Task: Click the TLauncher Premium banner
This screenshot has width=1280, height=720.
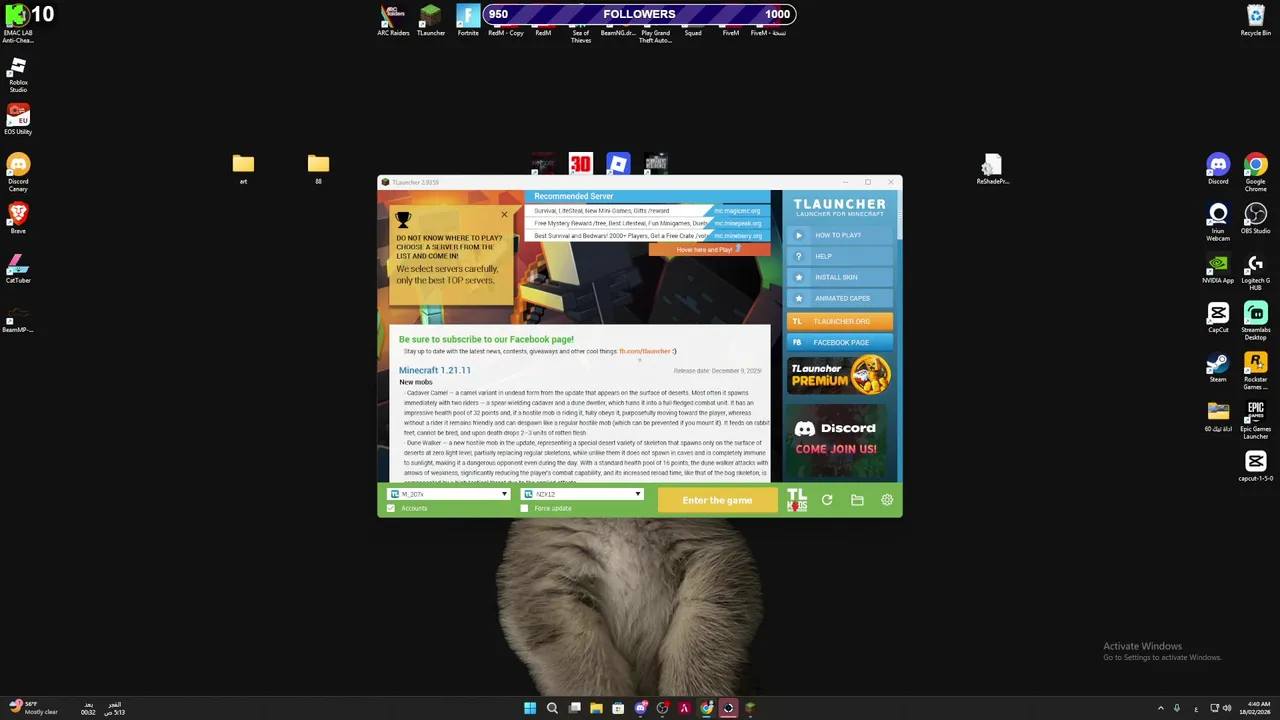Action: click(840, 375)
